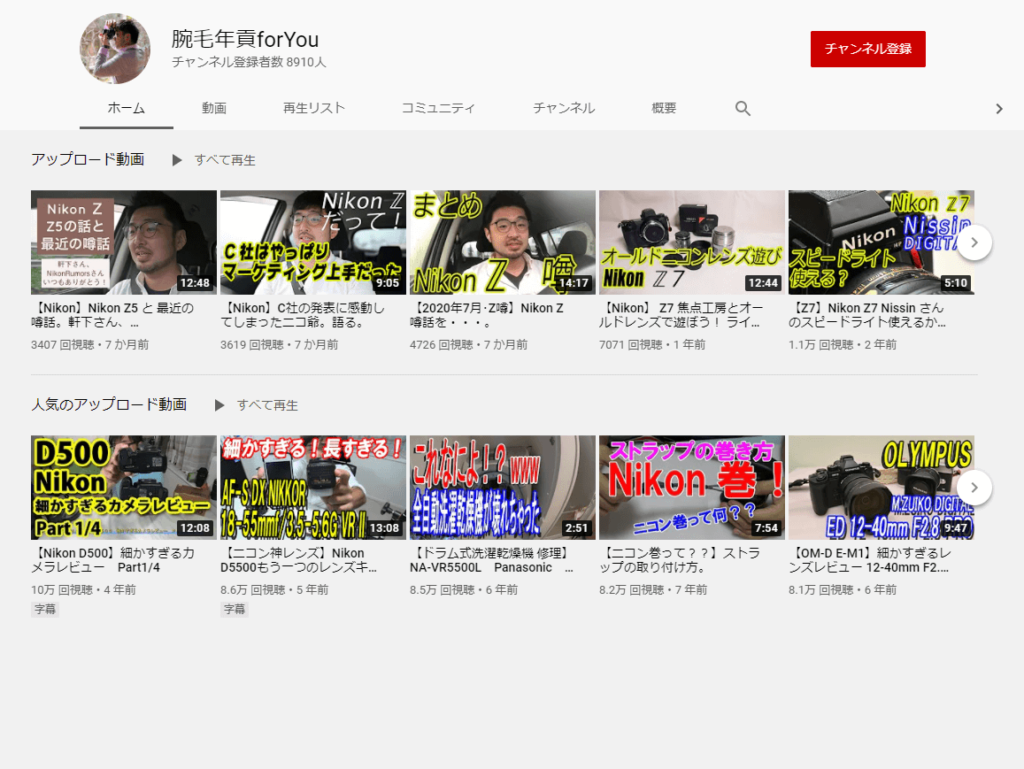Open the Nikon Z5 の話と最近の噂話 thumbnail

pos(123,242)
